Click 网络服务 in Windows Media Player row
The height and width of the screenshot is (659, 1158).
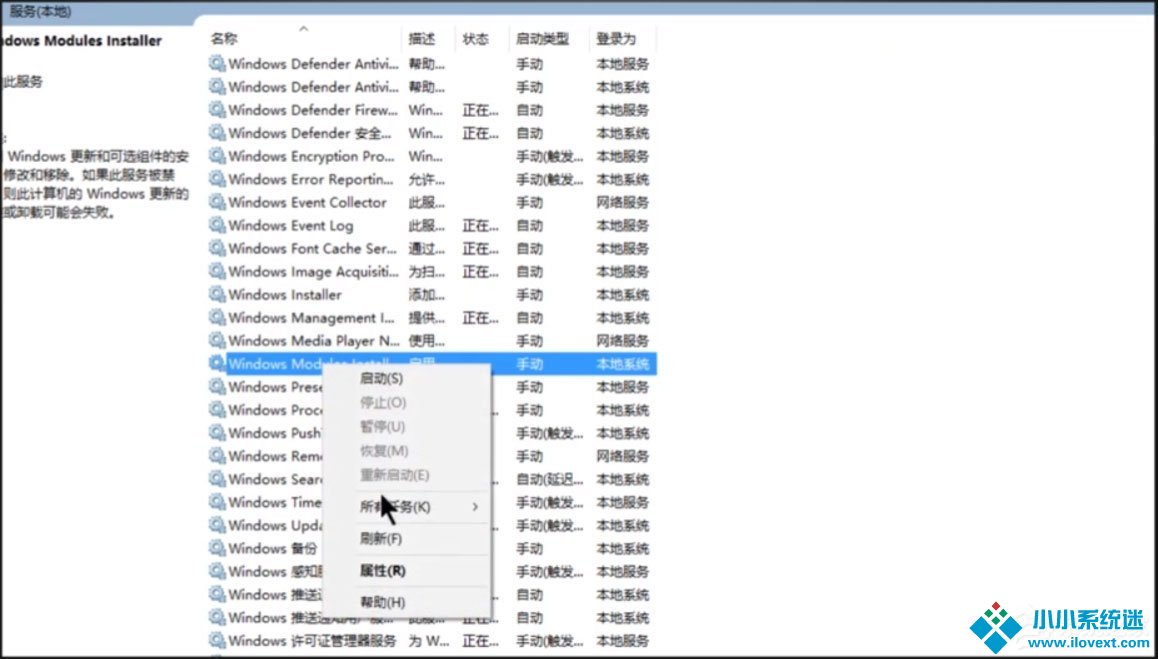[623, 341]
